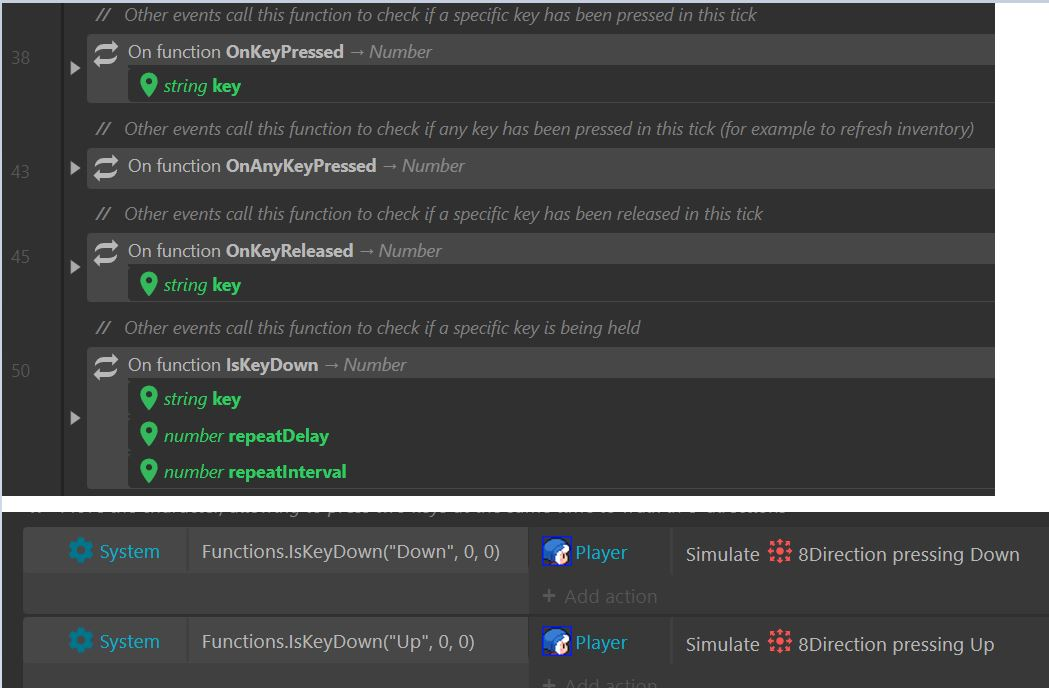Select event number 43 in the margin
Screen dimensions: 1049x688
point(20,172)
